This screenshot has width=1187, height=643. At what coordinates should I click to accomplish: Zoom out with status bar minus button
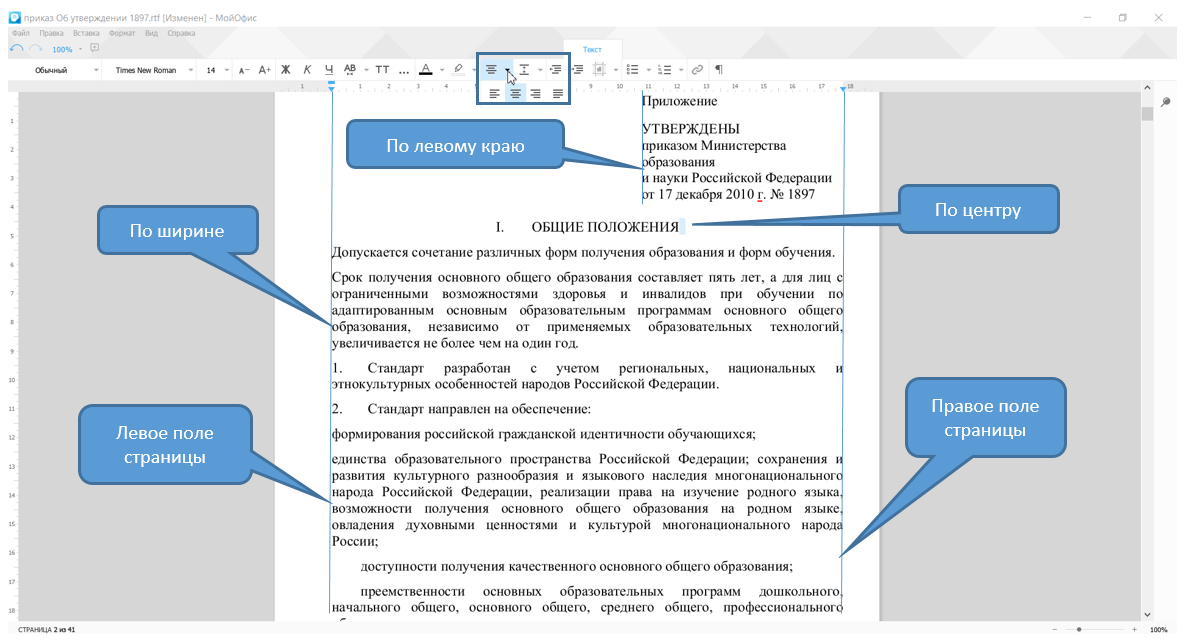pyautogui.click(x=1055, y=629)
